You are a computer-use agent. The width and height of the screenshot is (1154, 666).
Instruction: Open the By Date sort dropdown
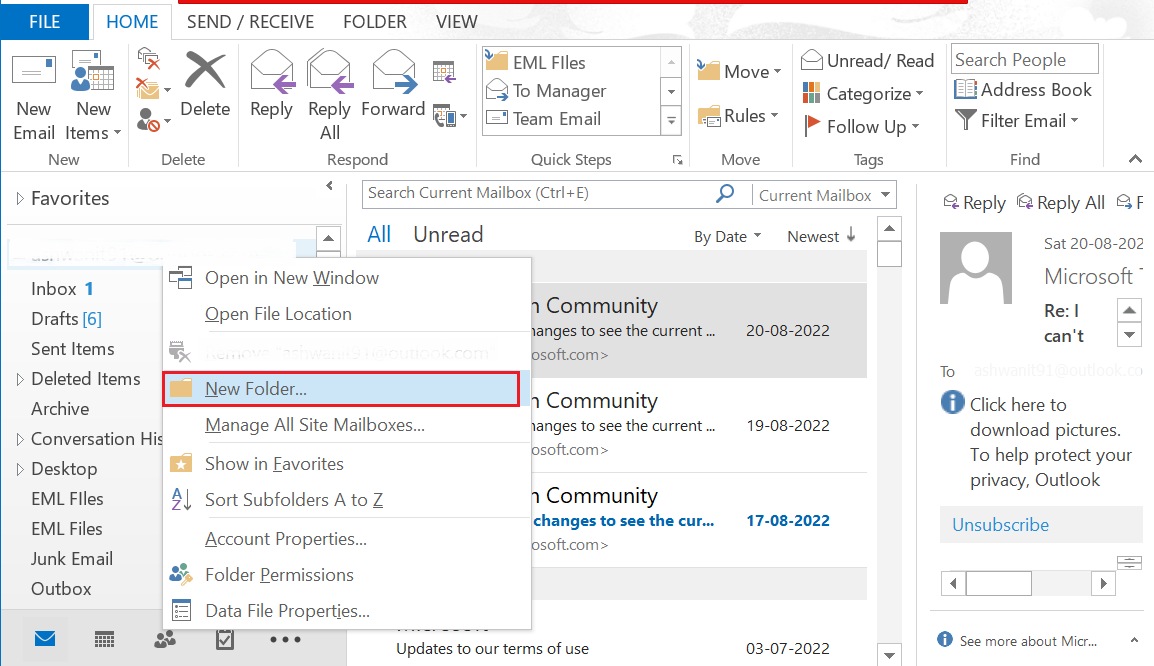point(727,236)
